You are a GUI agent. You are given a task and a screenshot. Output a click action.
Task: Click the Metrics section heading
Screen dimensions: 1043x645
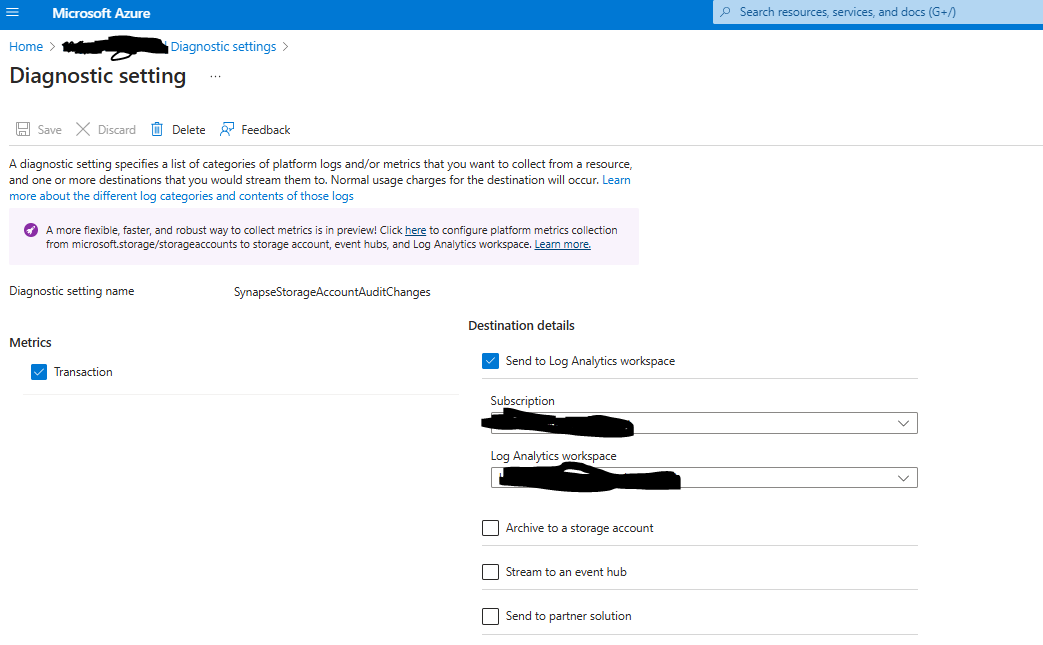(x=31, y=342)
